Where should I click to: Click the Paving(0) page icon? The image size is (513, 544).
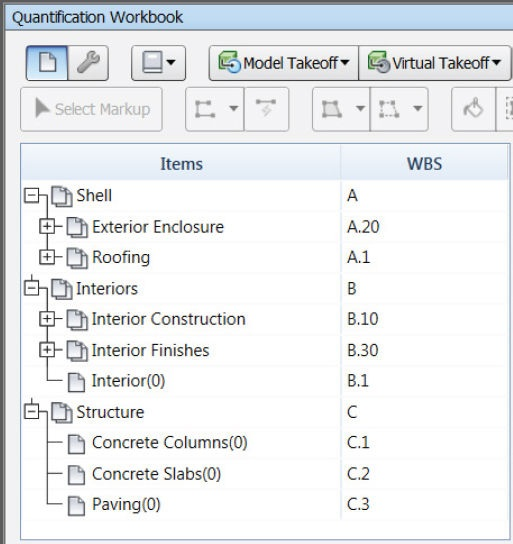[76, 505]
